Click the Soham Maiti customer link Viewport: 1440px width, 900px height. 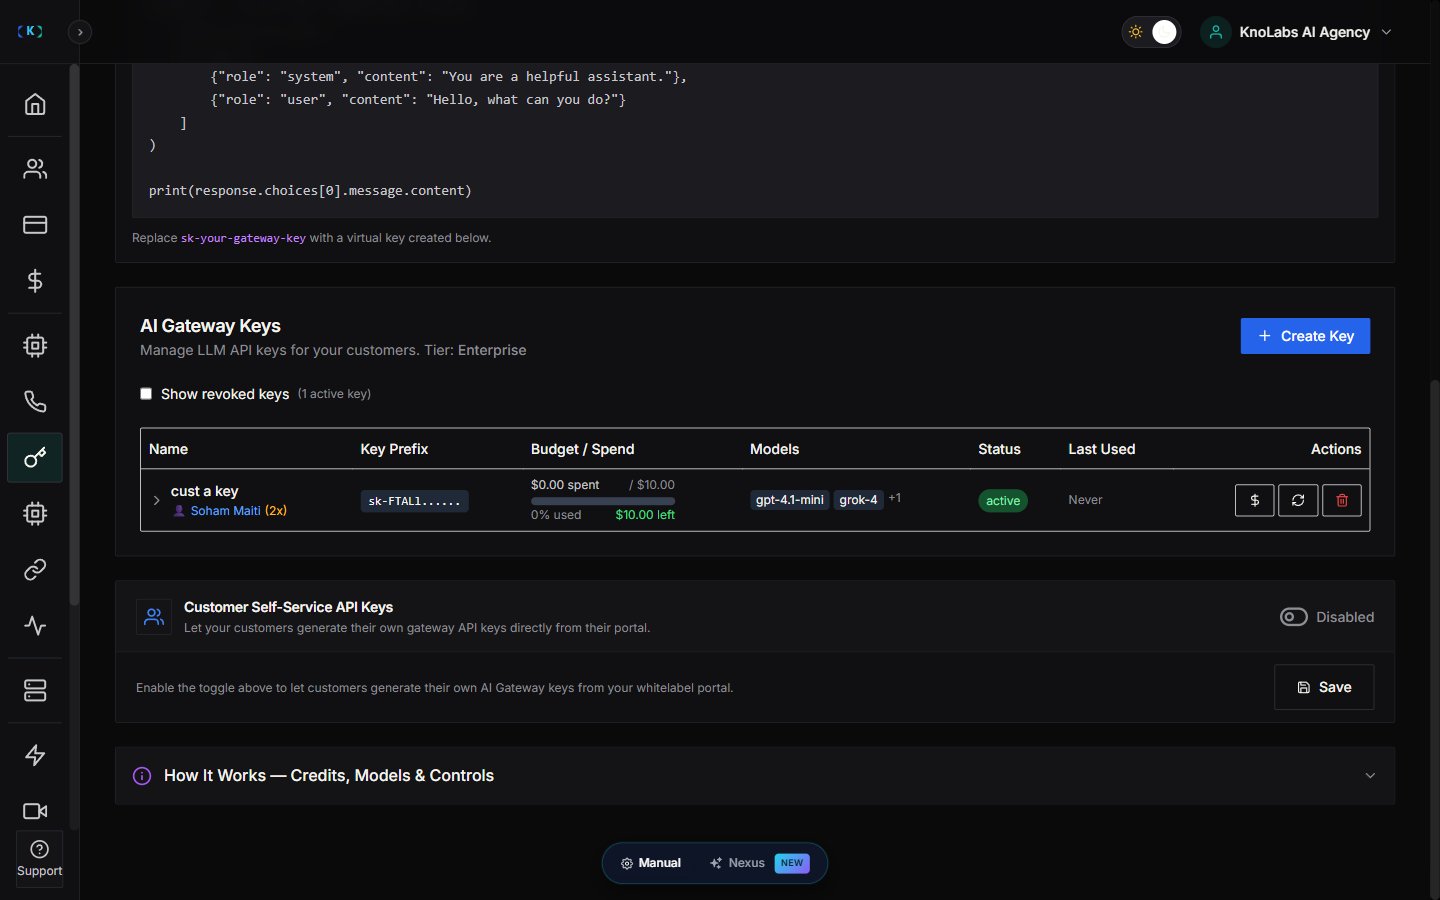[x=225, y=511]
